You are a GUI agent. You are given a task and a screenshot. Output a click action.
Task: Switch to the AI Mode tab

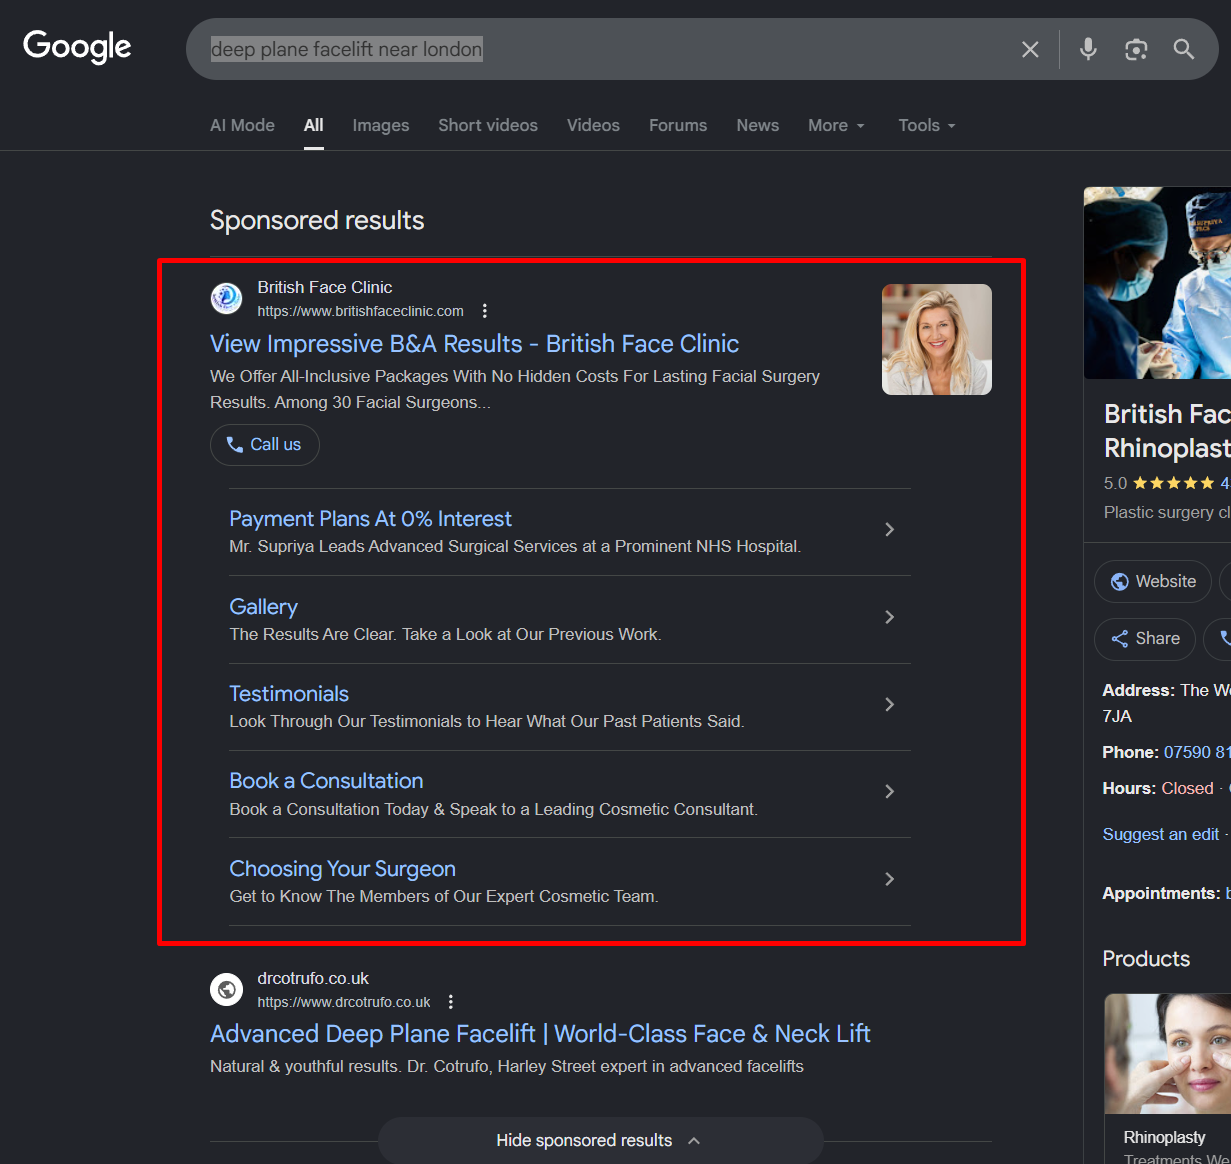(x=242, y=126)
